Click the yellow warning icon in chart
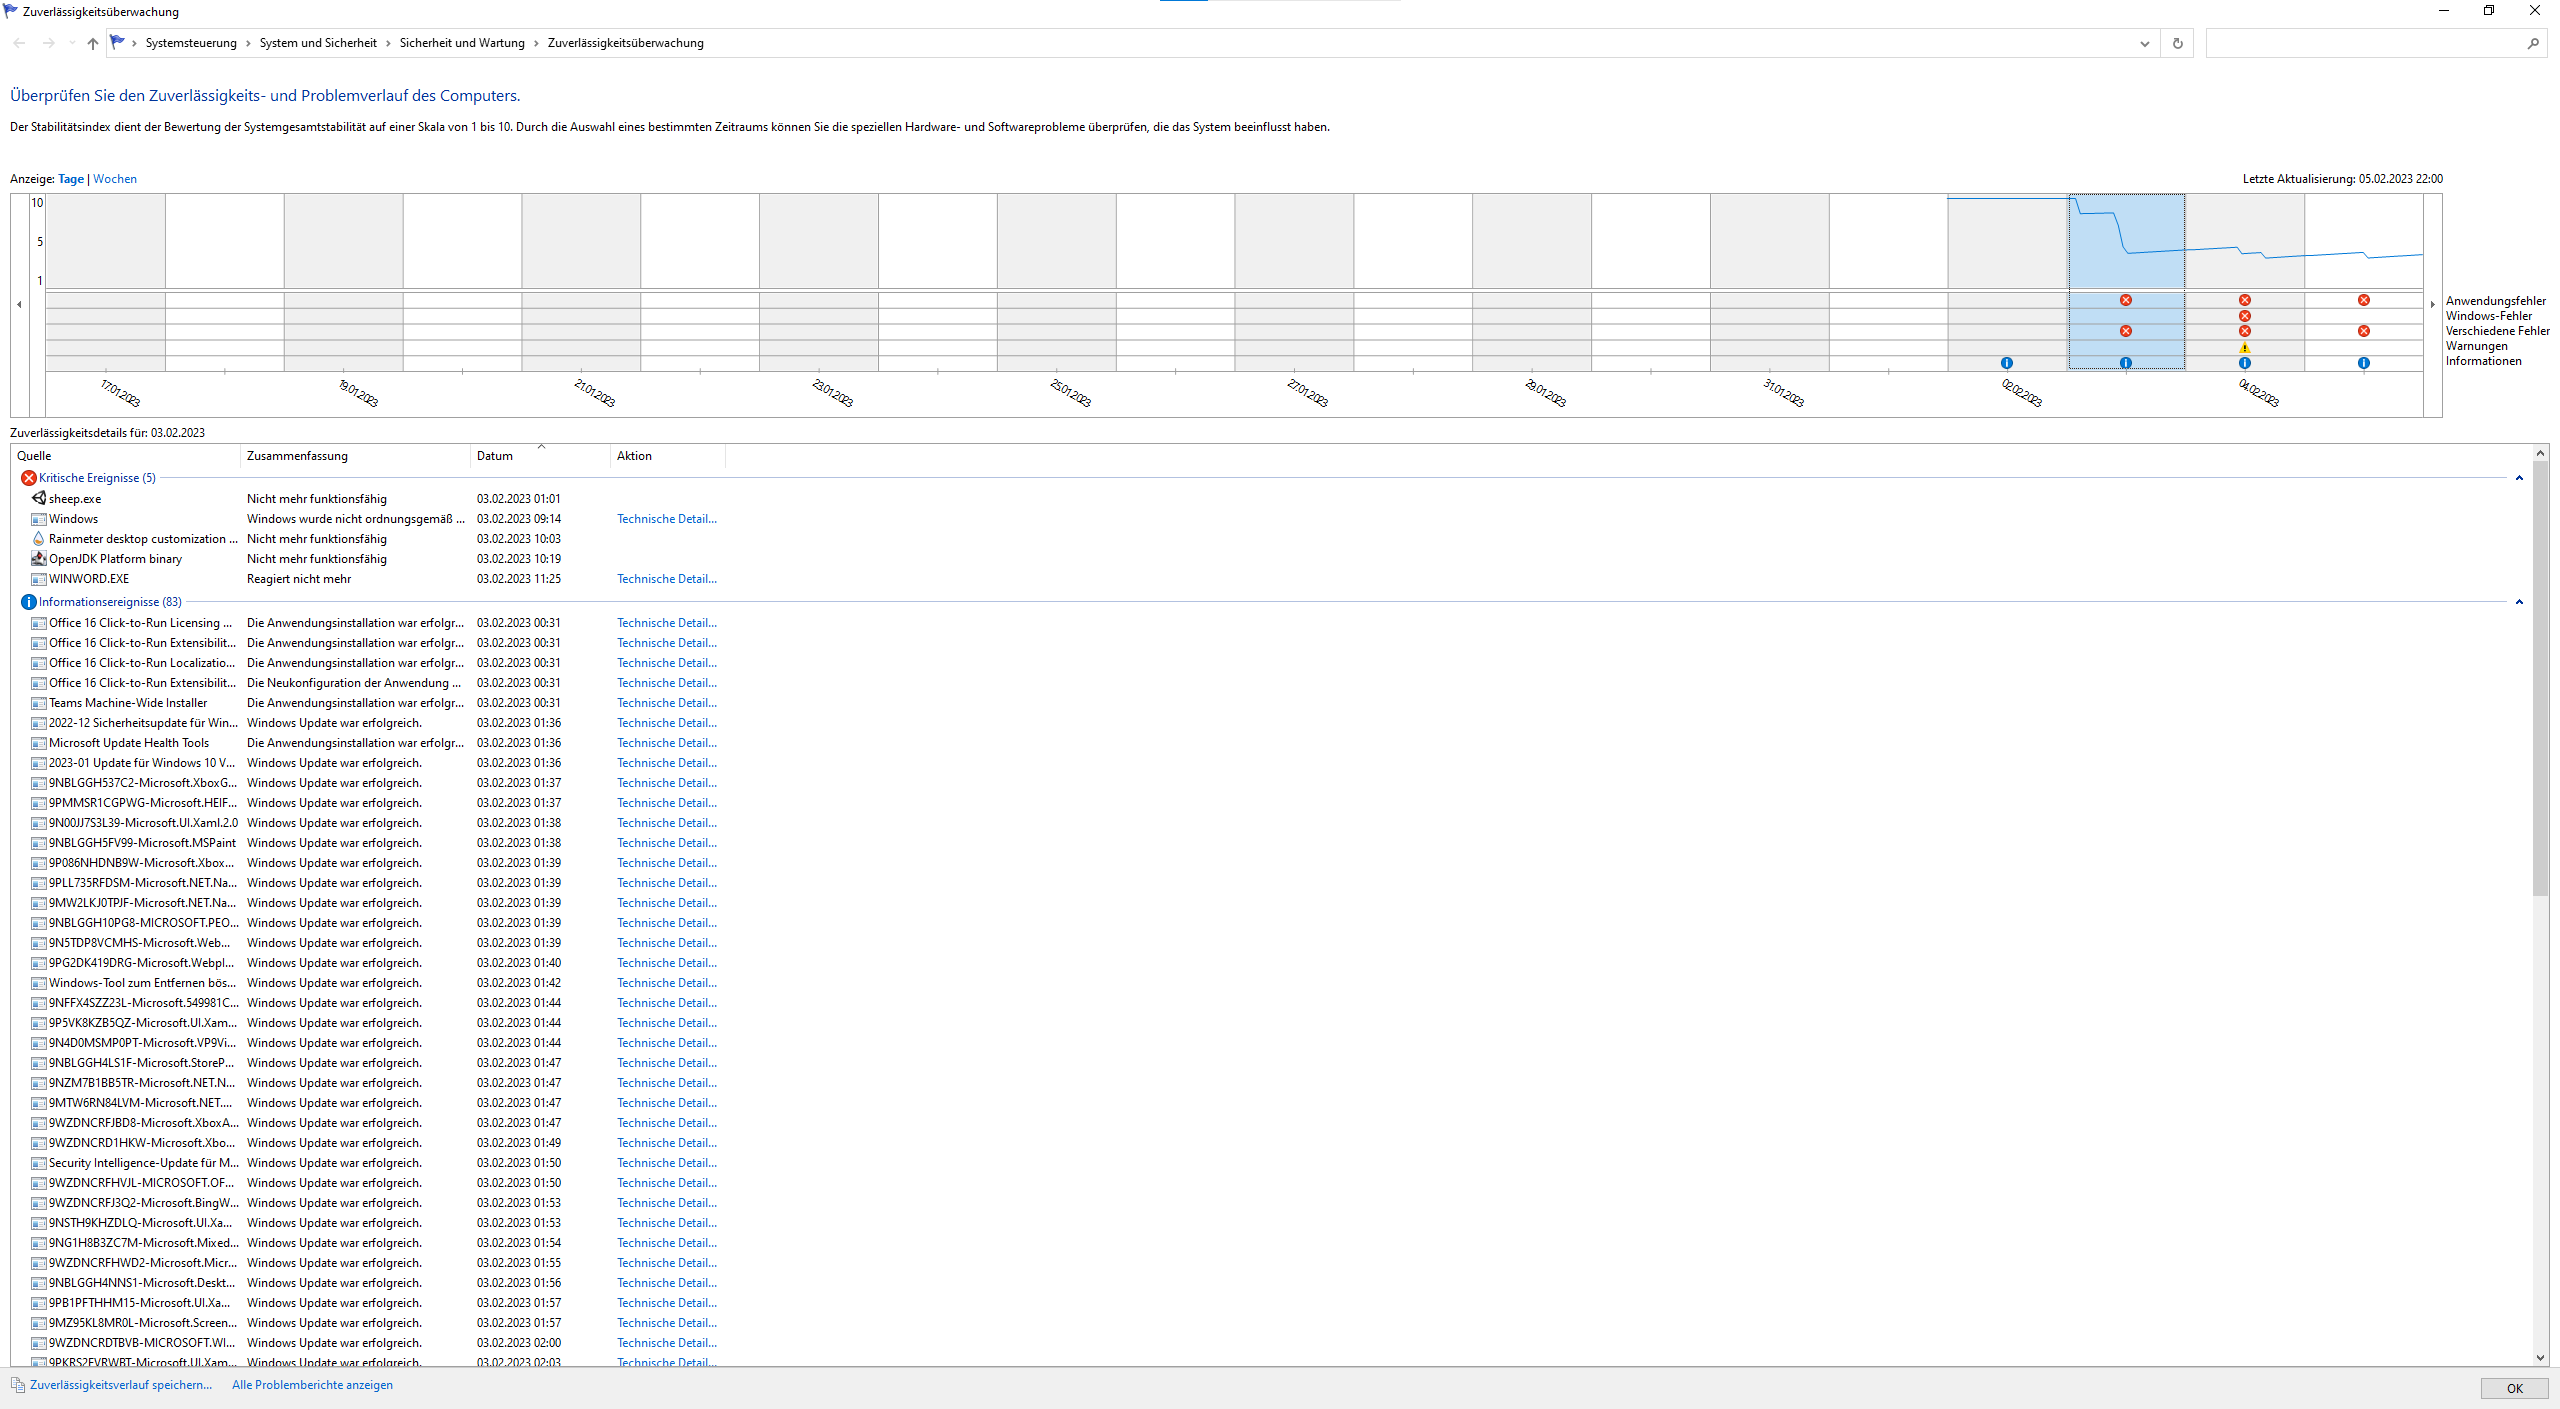The width and height of the screenshot is (2560, 1409). tap(2245, 347)
